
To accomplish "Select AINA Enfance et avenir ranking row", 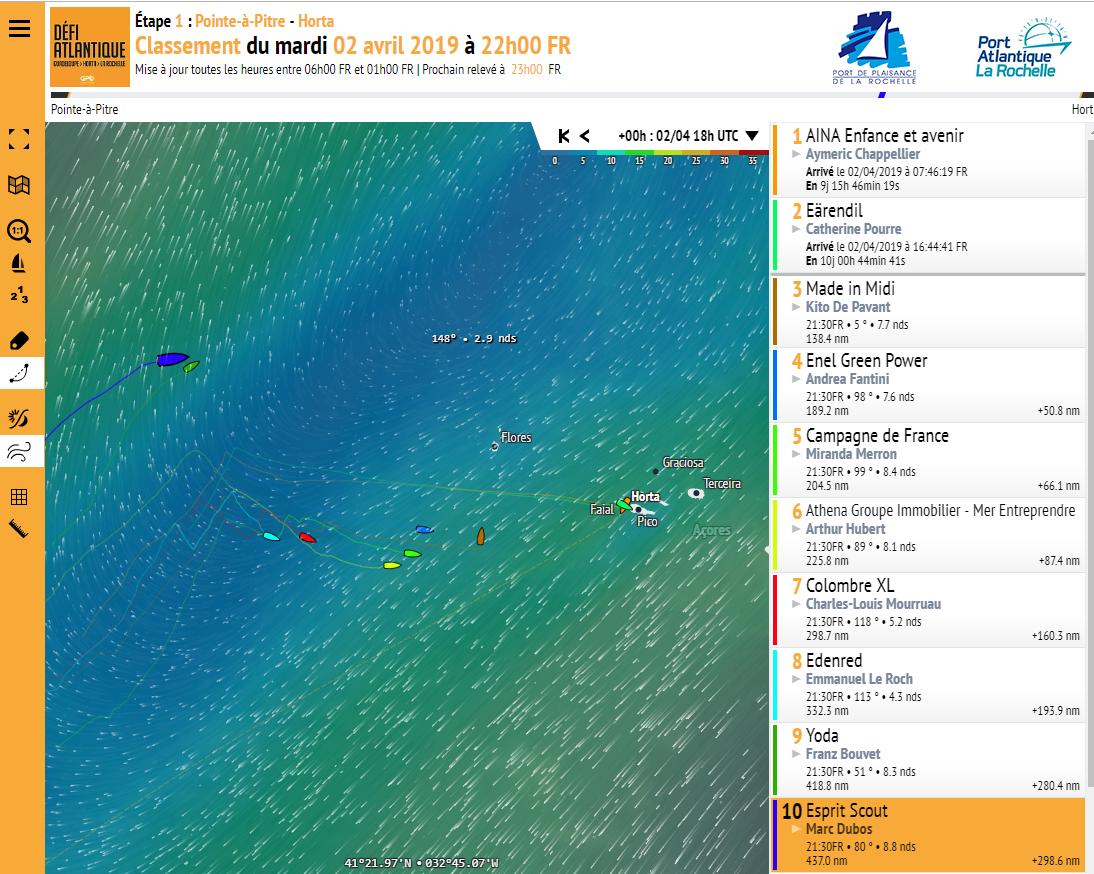I will click(929, 160).
